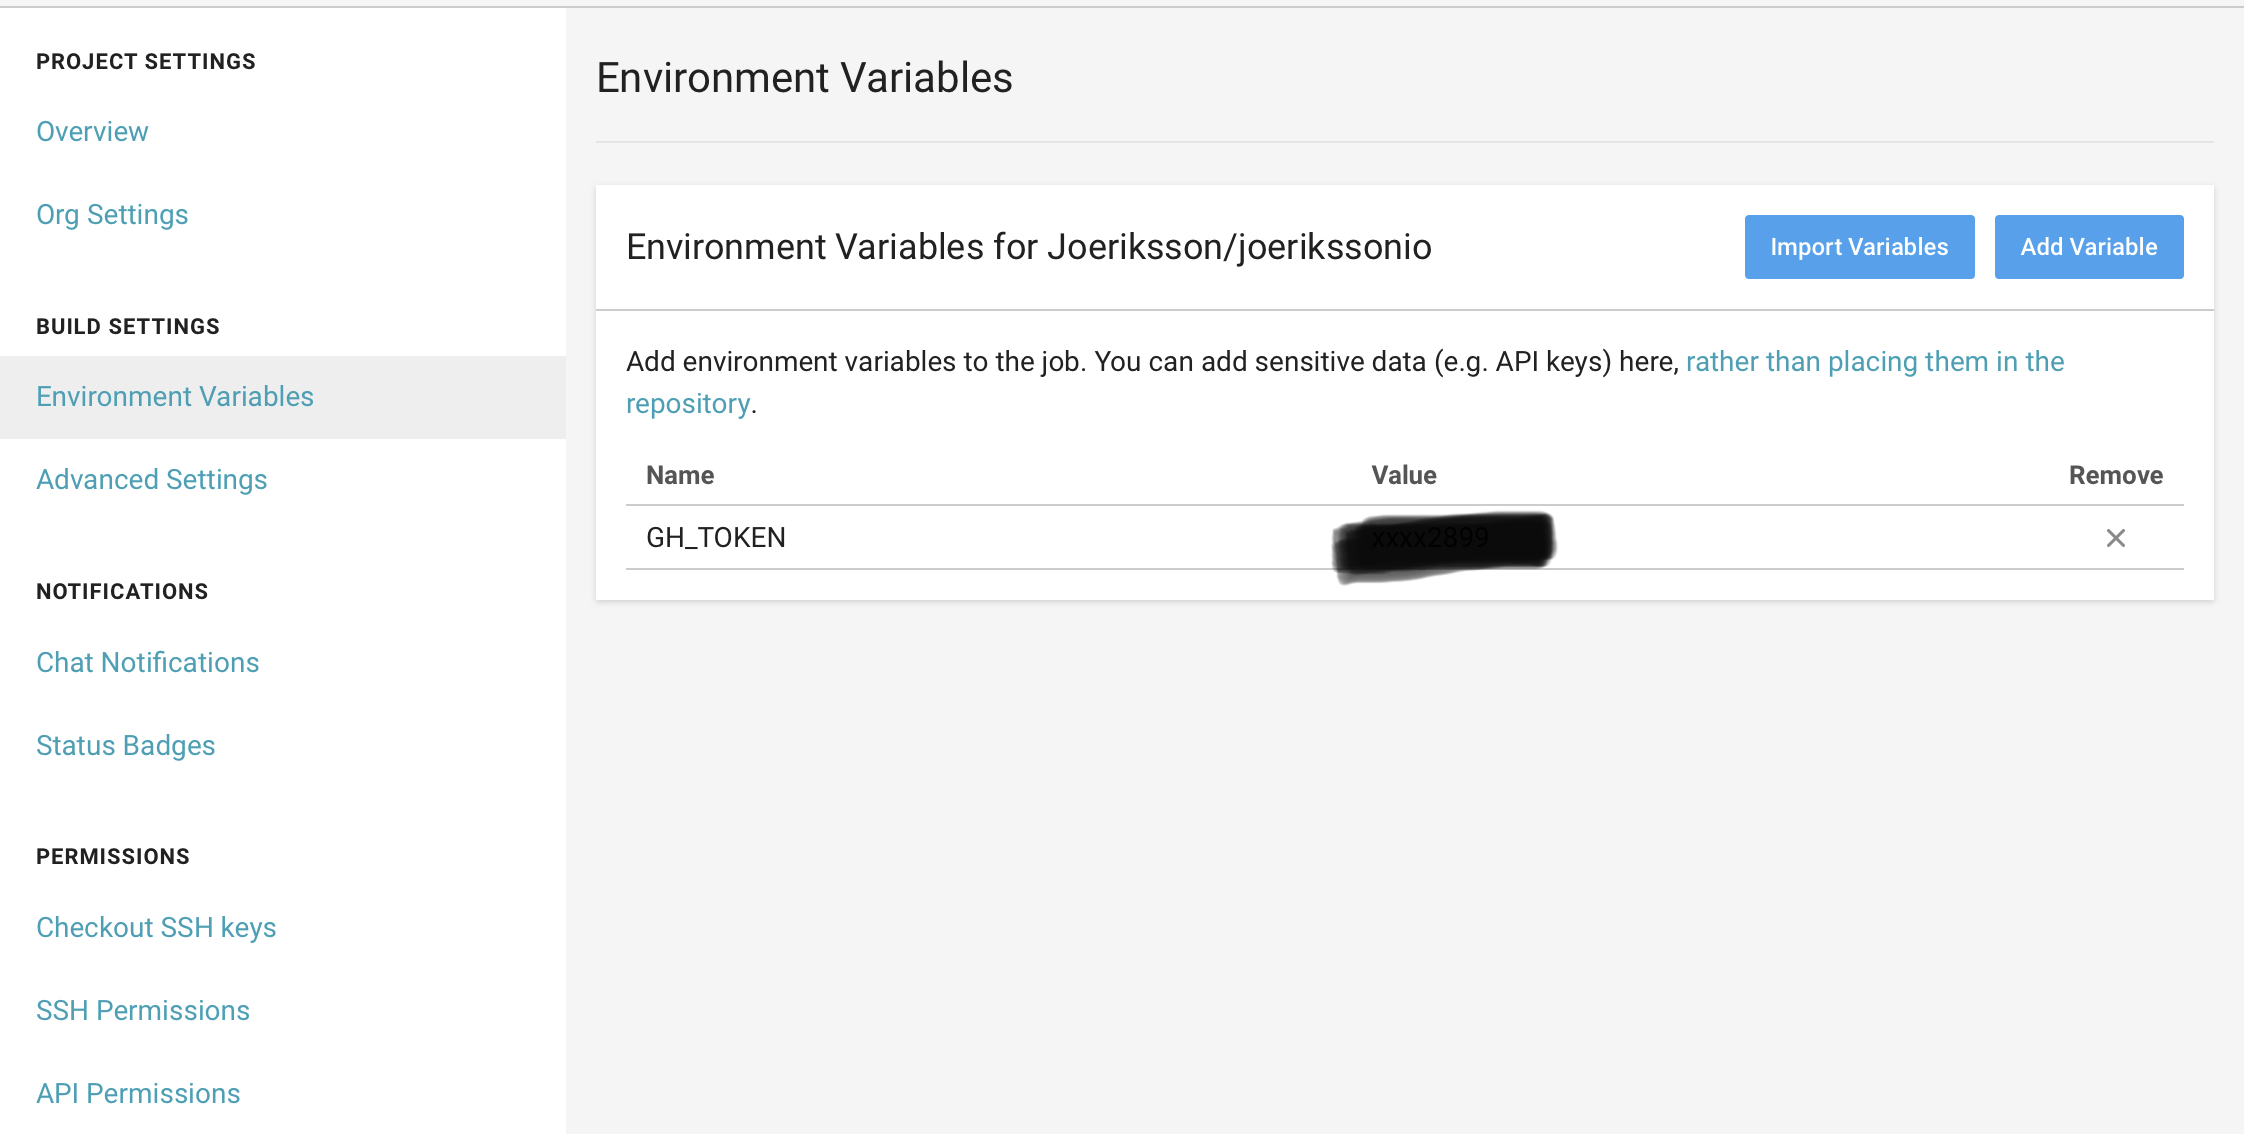This screenshot has width=2244, height=1134.
Task: Open the Overview page
Action: click(x=92, y=131)
